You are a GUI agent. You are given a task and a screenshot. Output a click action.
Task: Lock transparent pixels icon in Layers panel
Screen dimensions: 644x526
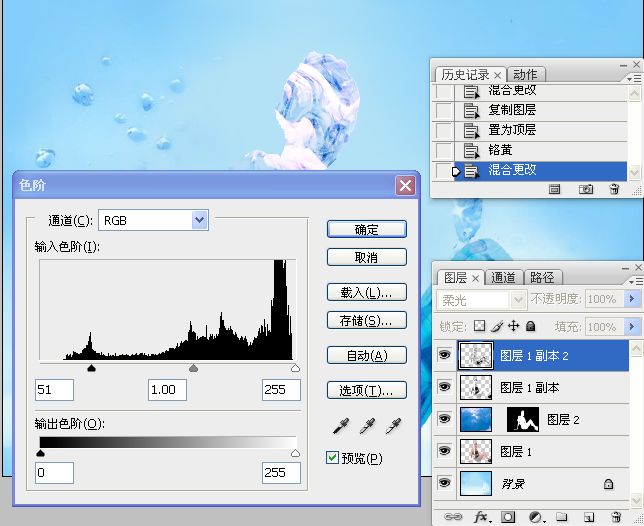479,326
